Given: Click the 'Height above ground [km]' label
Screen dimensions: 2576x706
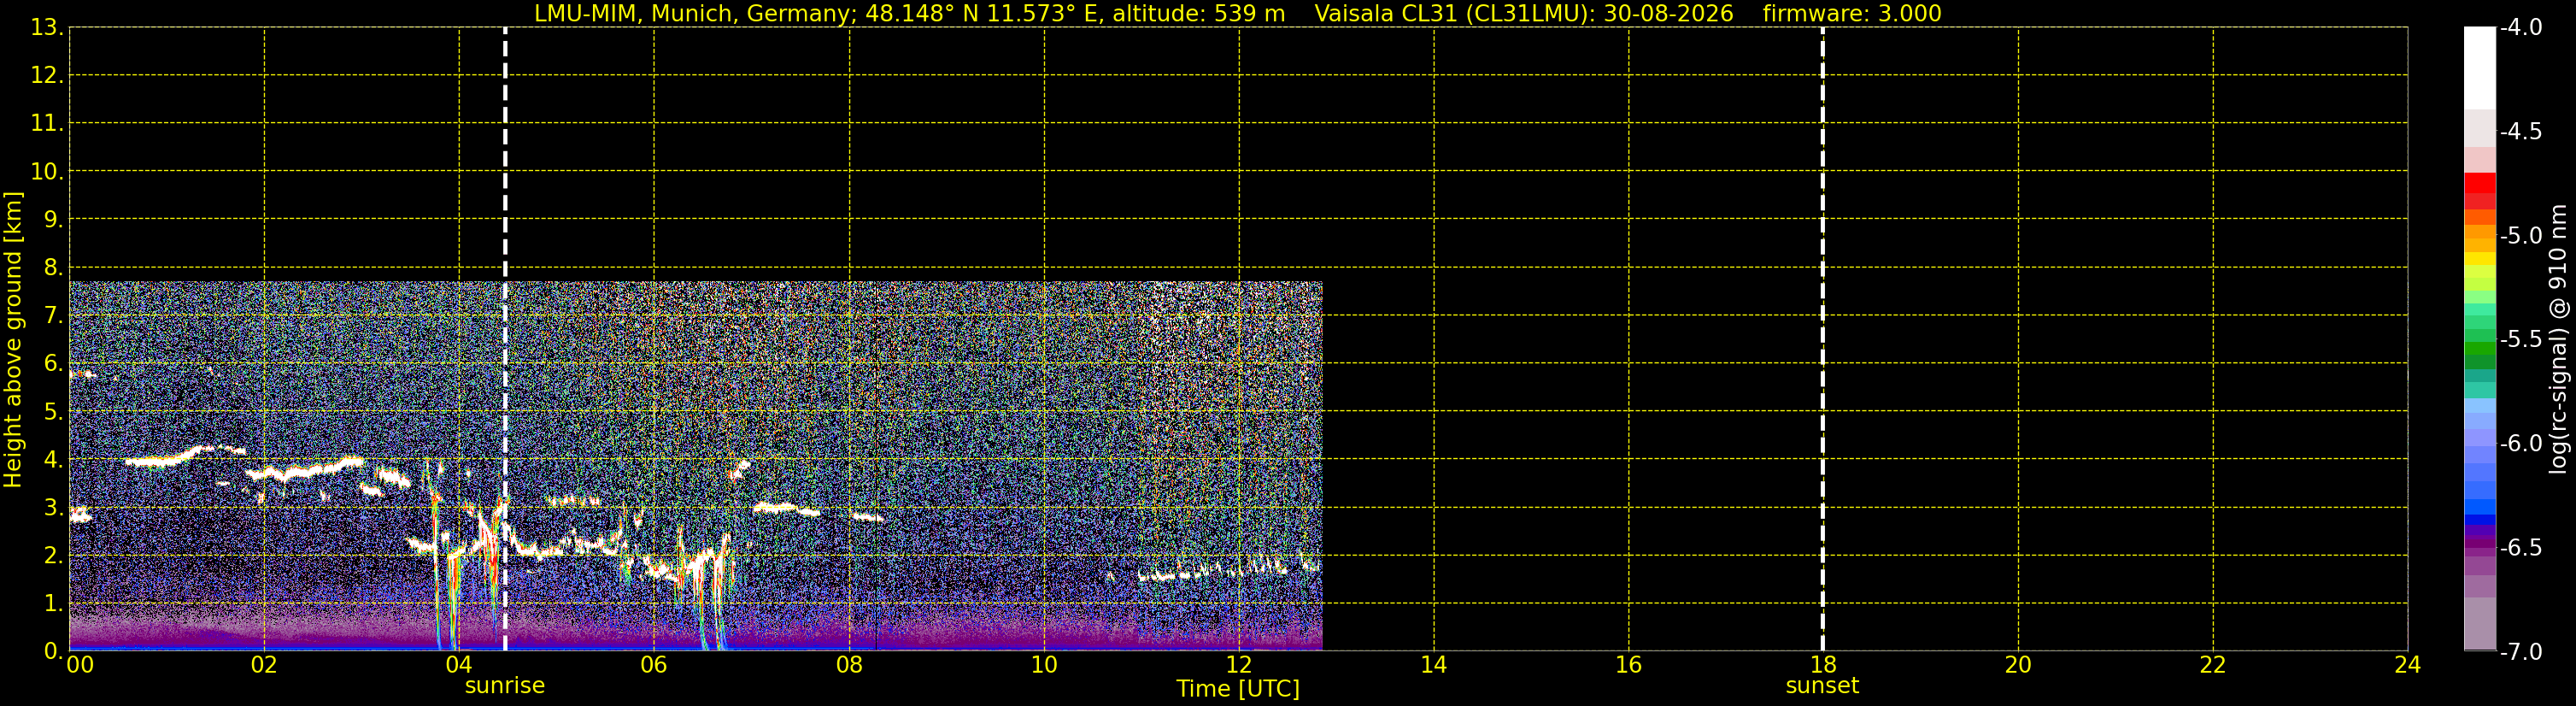Looking at the screenshot, I should (x=13, y=339).
